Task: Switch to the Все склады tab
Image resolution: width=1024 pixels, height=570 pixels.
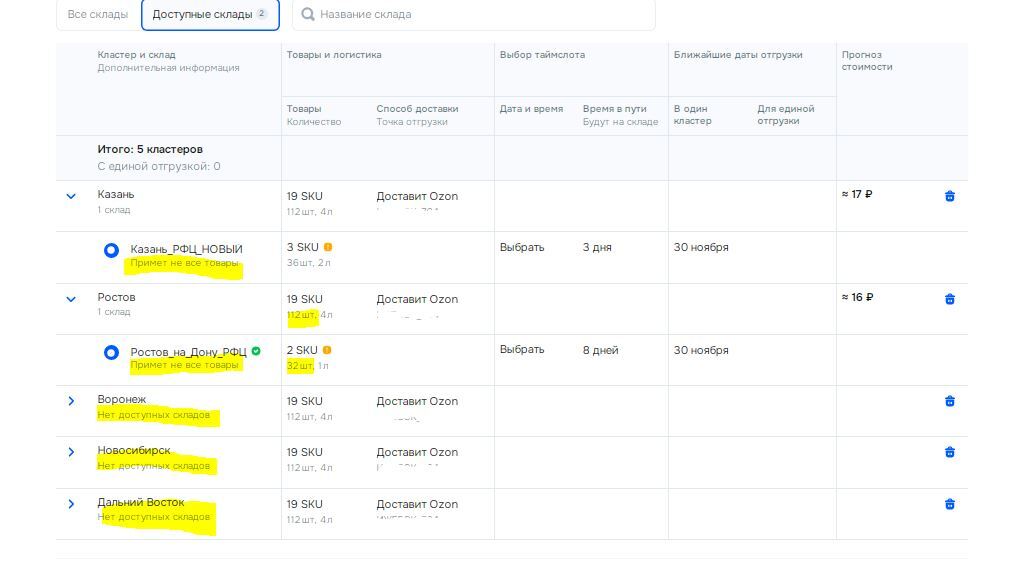Action: point(98,15)
